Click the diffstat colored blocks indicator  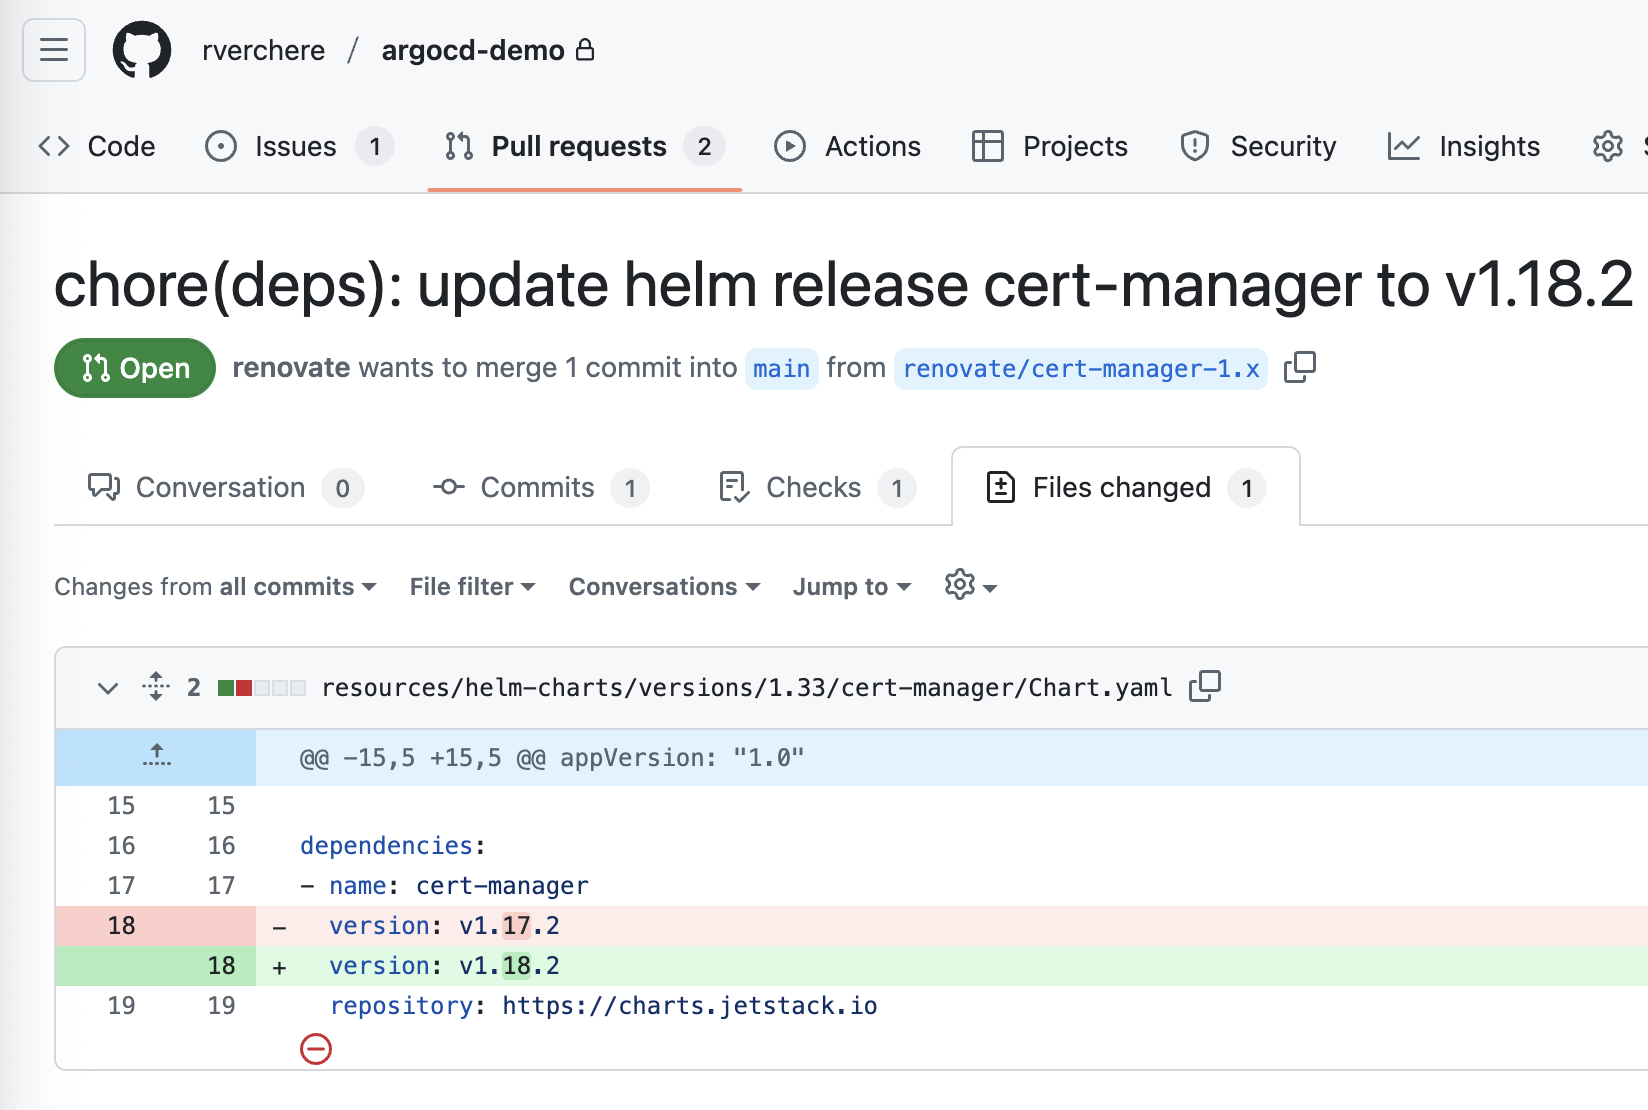262,688
